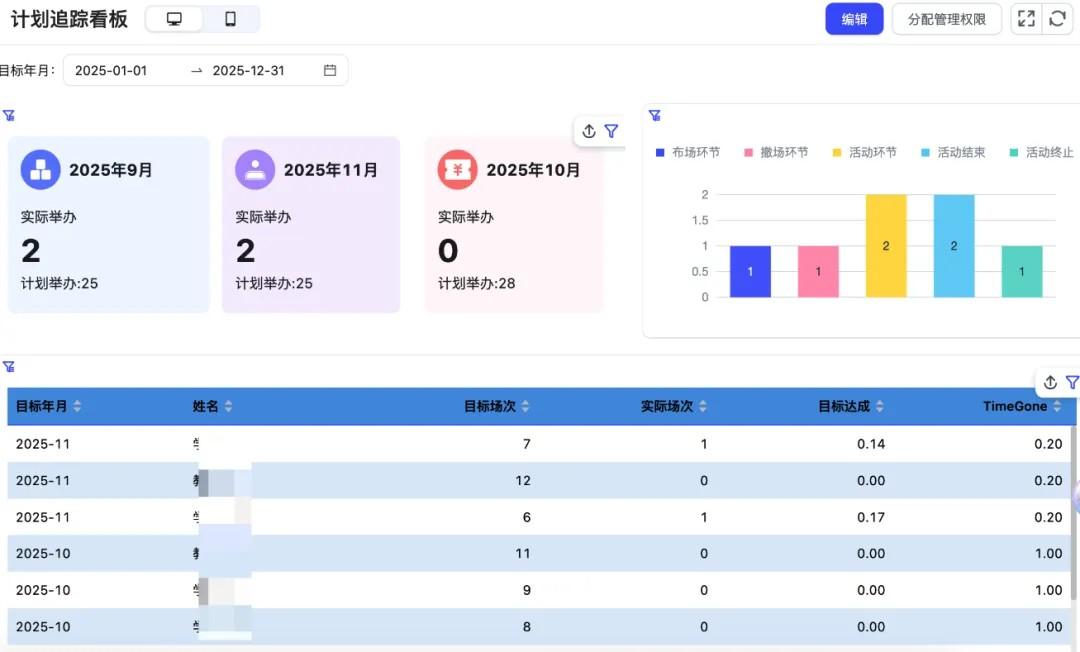The width and height of the screenshot is (1080, 652).
Task: Switch to desktop view toggle
Action: pos(174,18)
